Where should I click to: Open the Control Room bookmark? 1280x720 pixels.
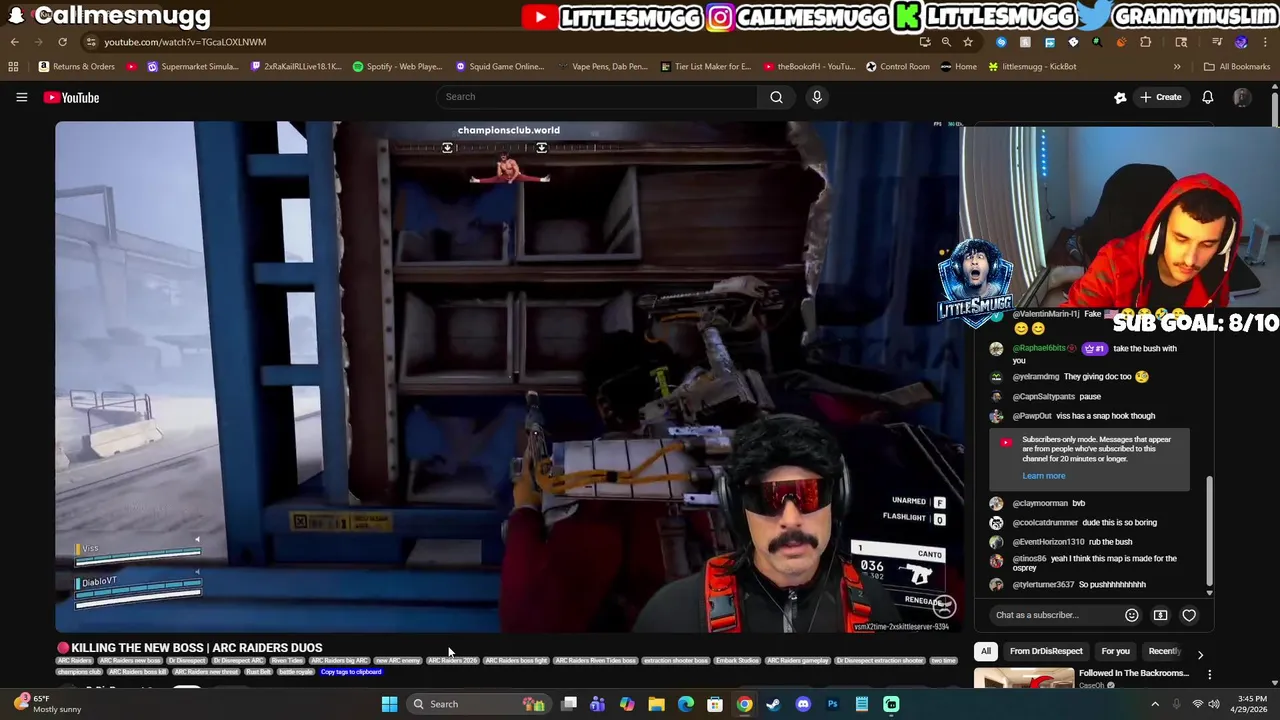[x=898, y=67]
